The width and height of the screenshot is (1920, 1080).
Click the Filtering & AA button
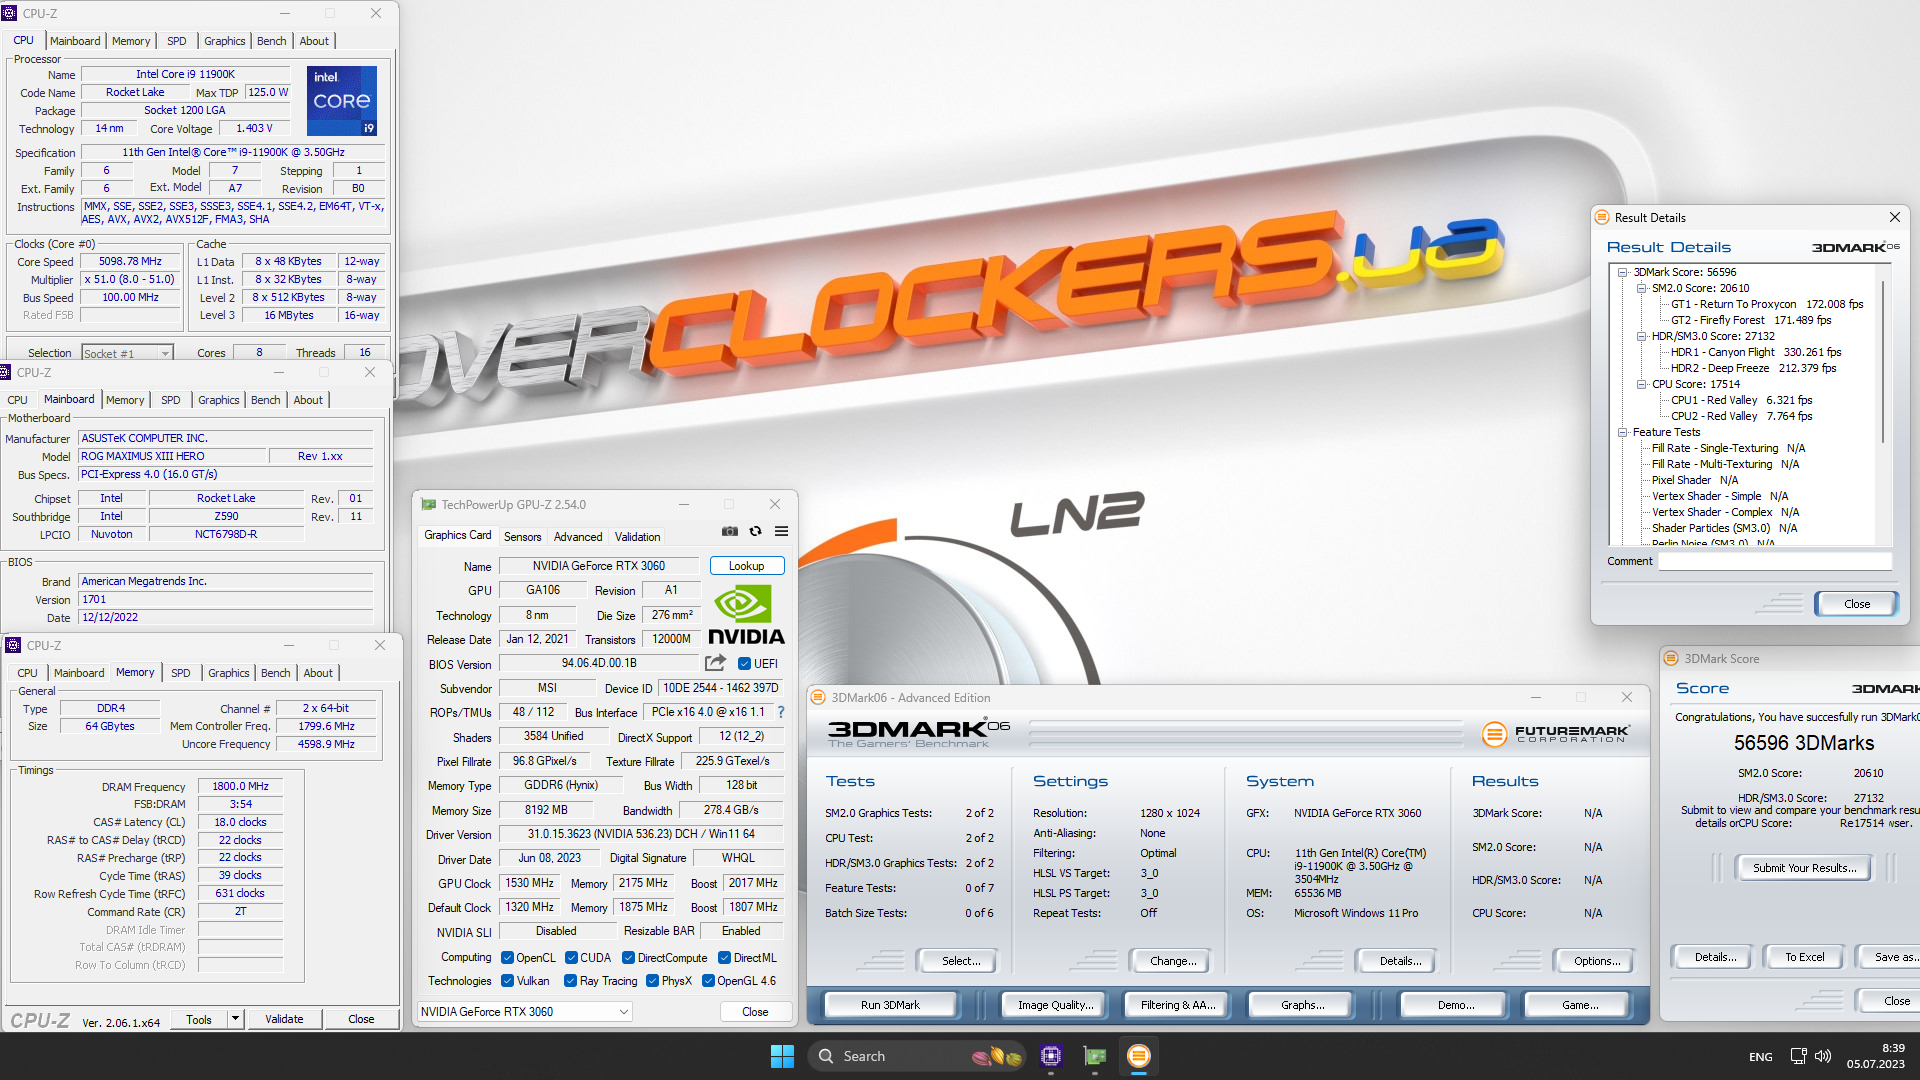[1178, 1005]
